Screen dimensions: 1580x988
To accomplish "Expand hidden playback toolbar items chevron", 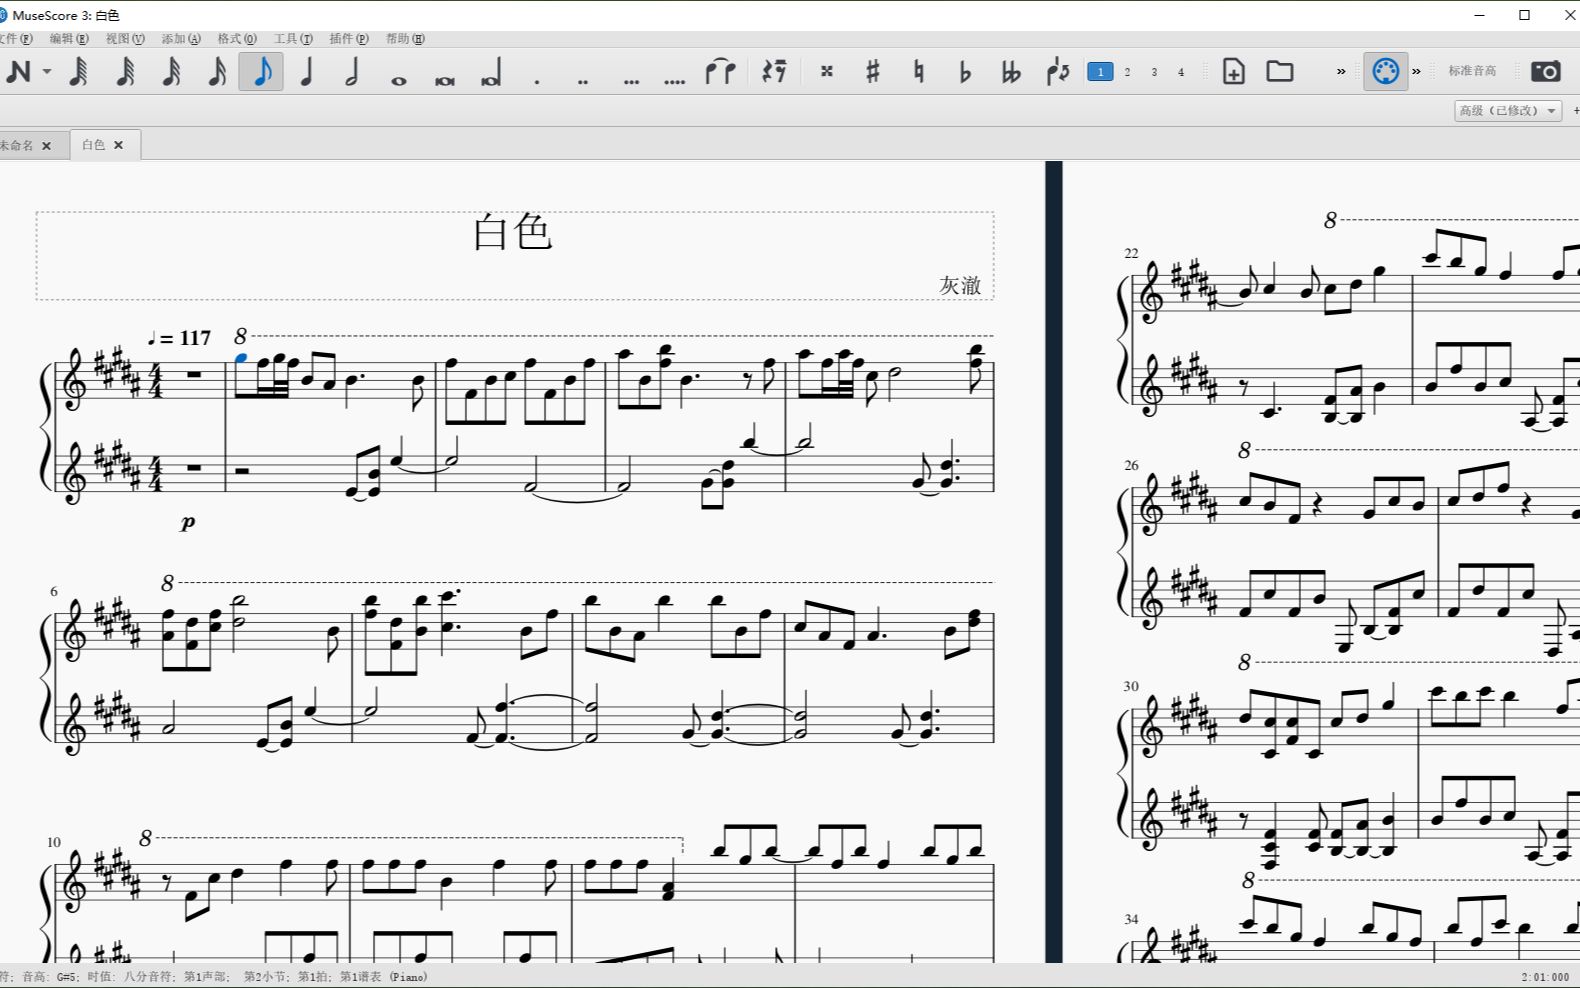I will click(1416, 72).
